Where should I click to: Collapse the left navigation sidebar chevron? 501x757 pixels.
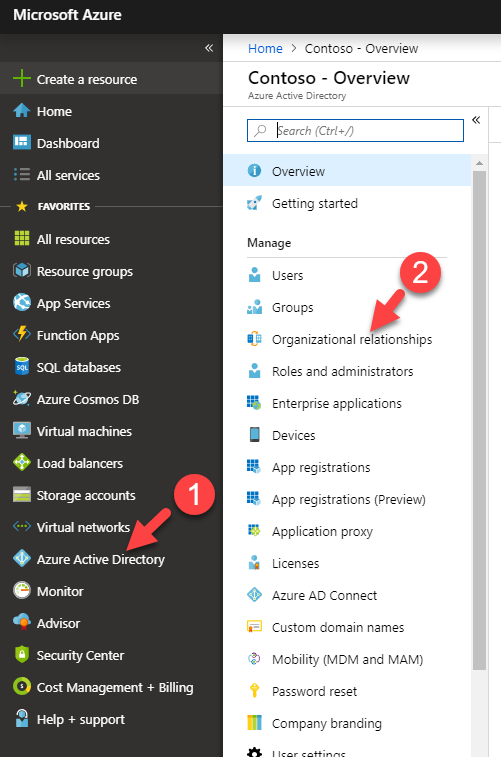[209, 48]
